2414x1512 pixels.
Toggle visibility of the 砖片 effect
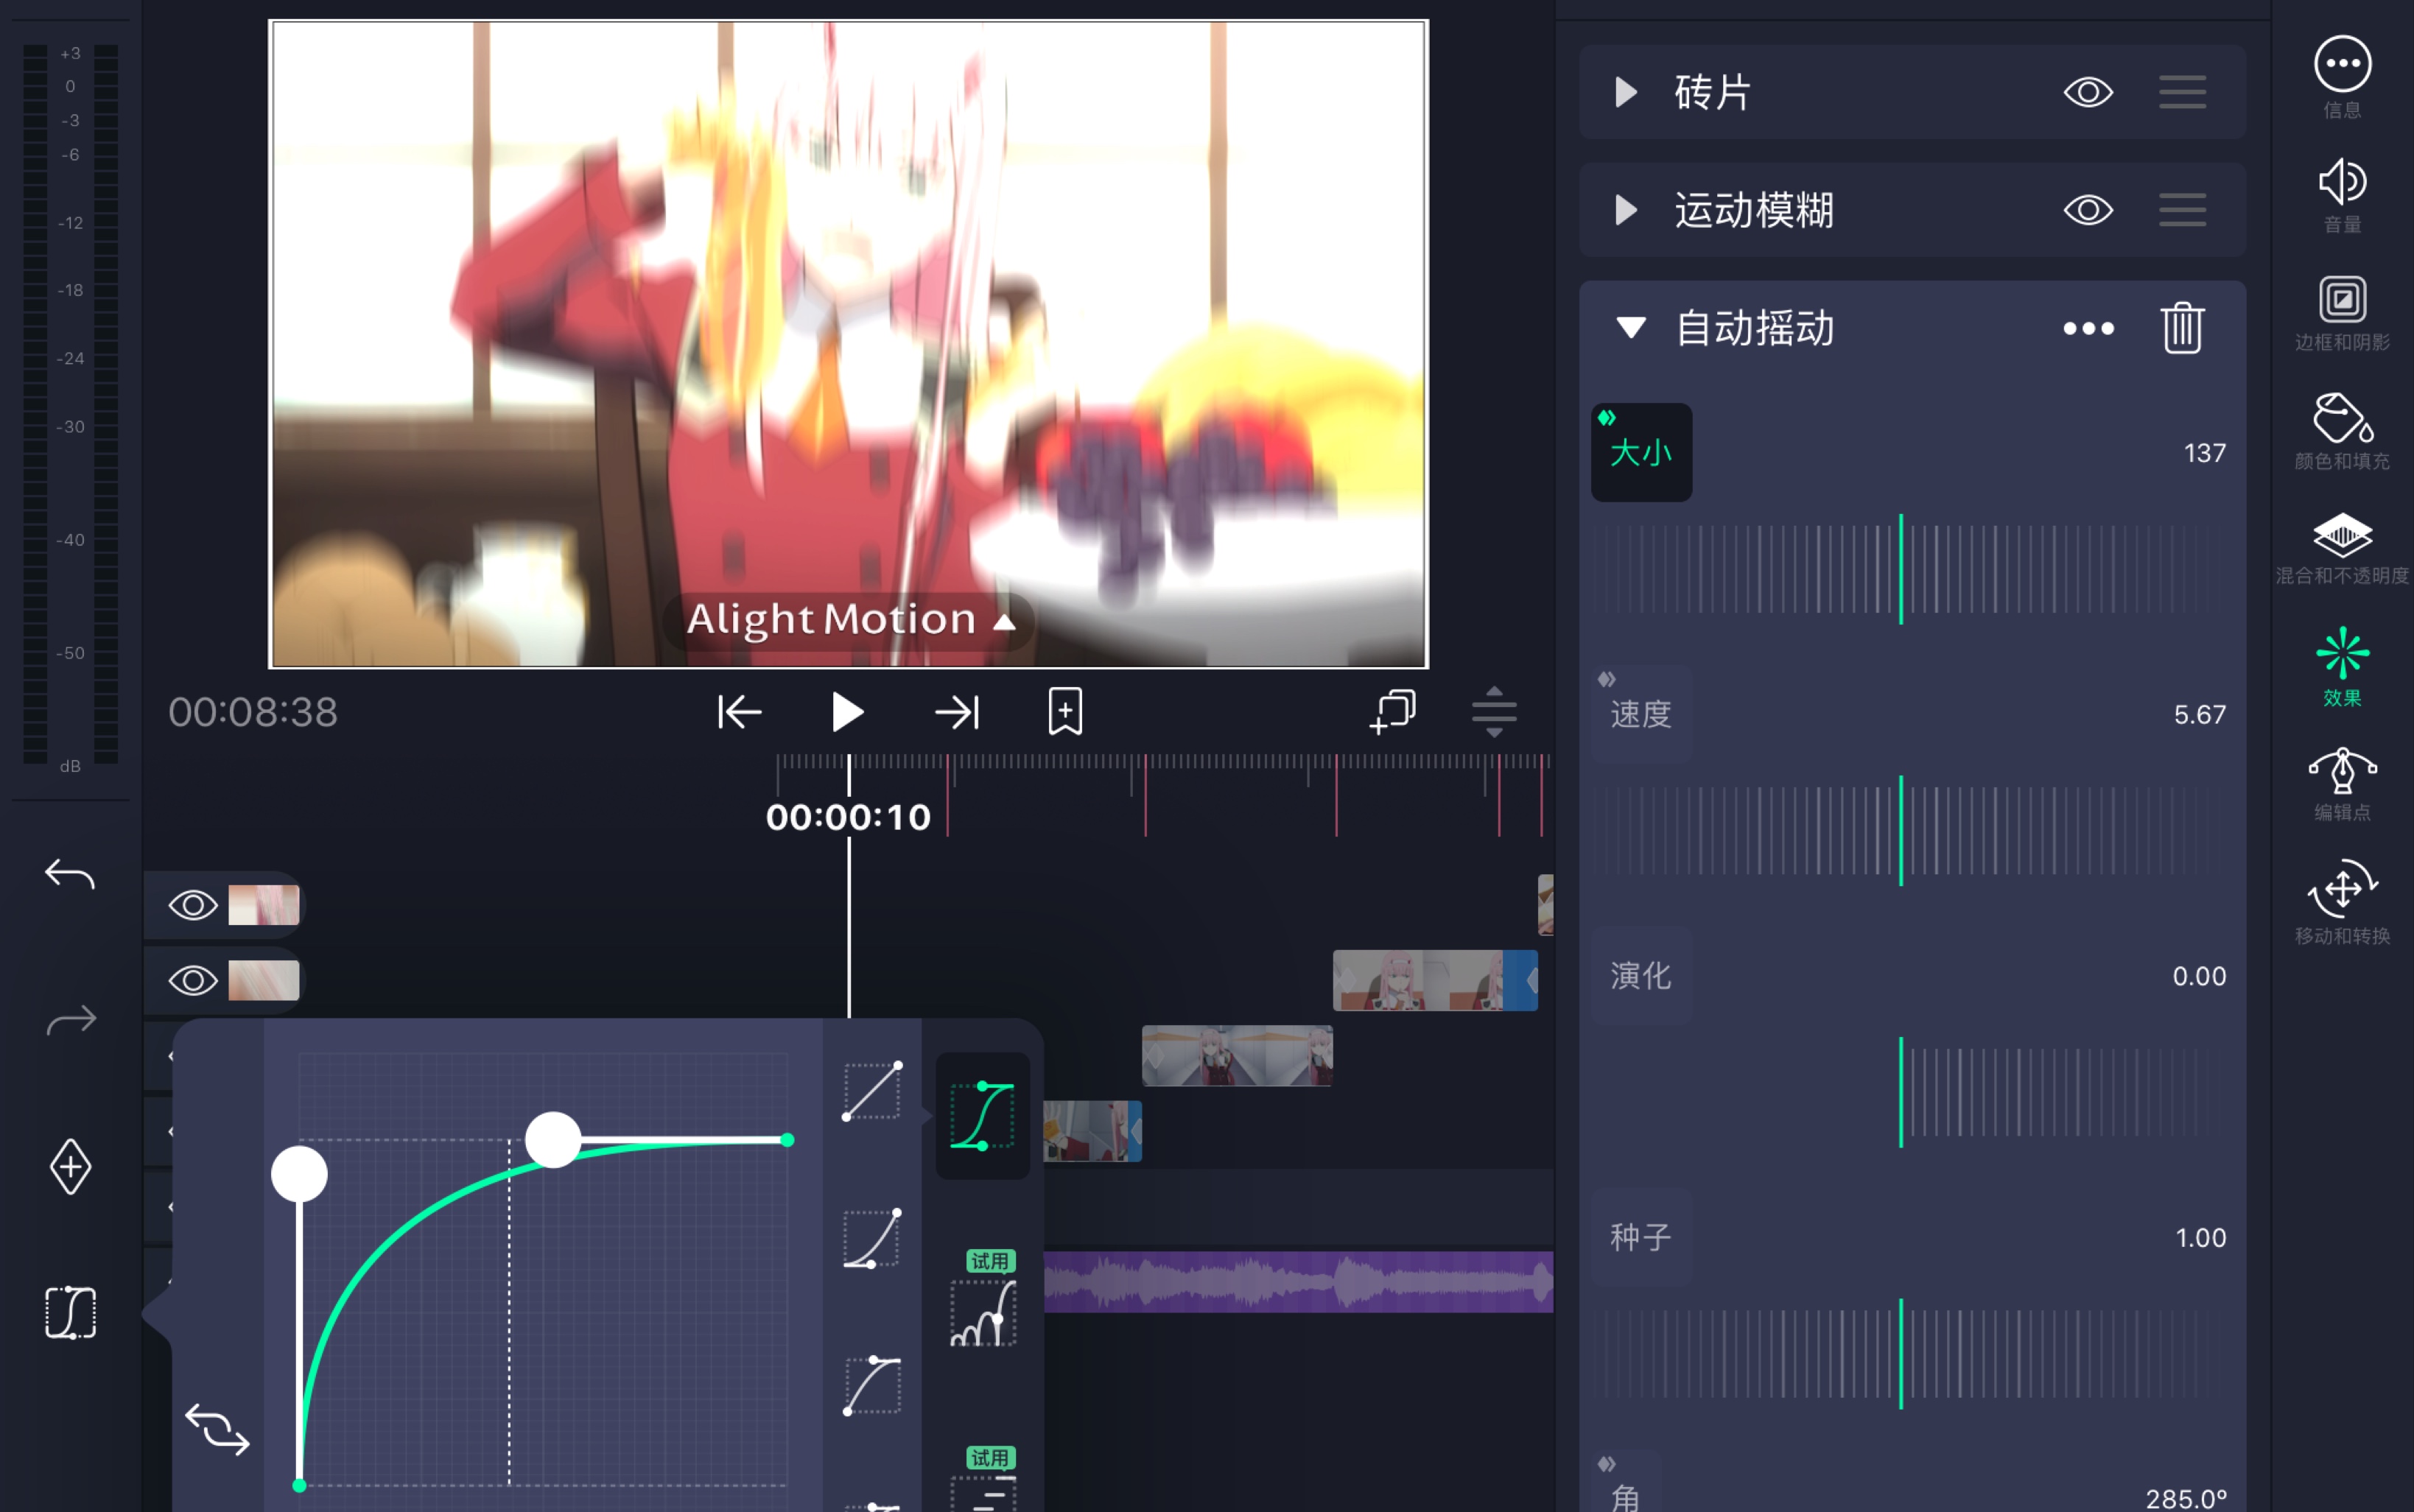2088,92
